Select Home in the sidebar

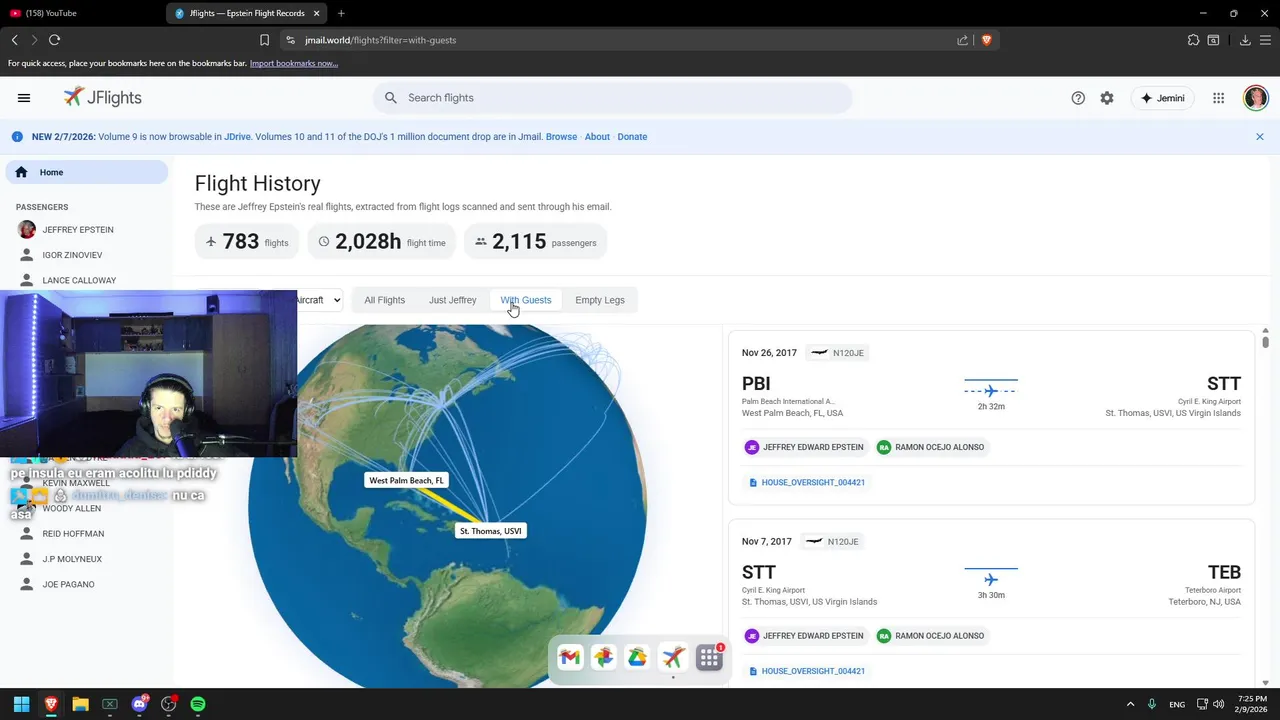tap(87, 172)
